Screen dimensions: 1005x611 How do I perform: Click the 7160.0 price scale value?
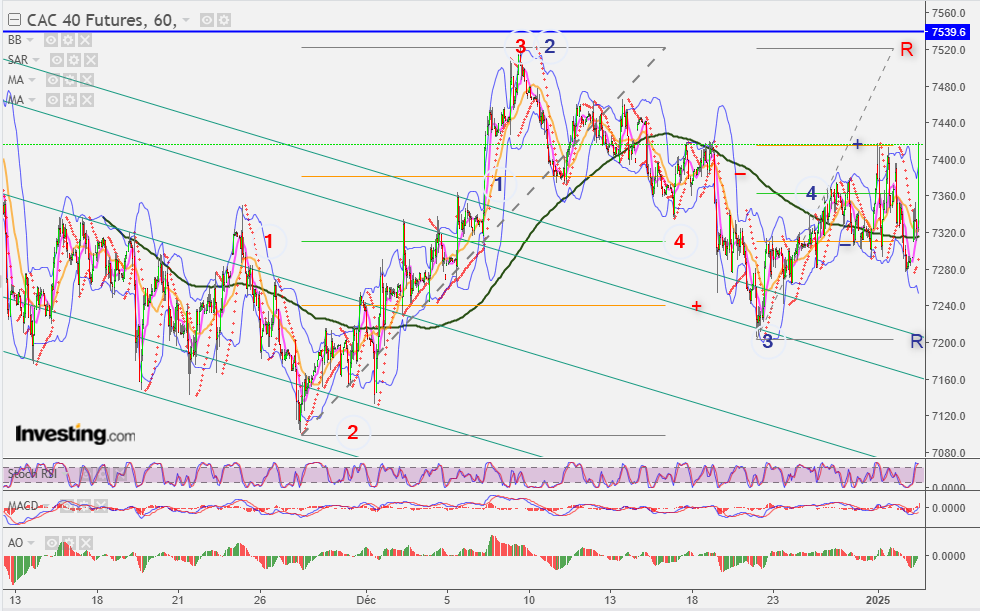[x=949, y=380]
